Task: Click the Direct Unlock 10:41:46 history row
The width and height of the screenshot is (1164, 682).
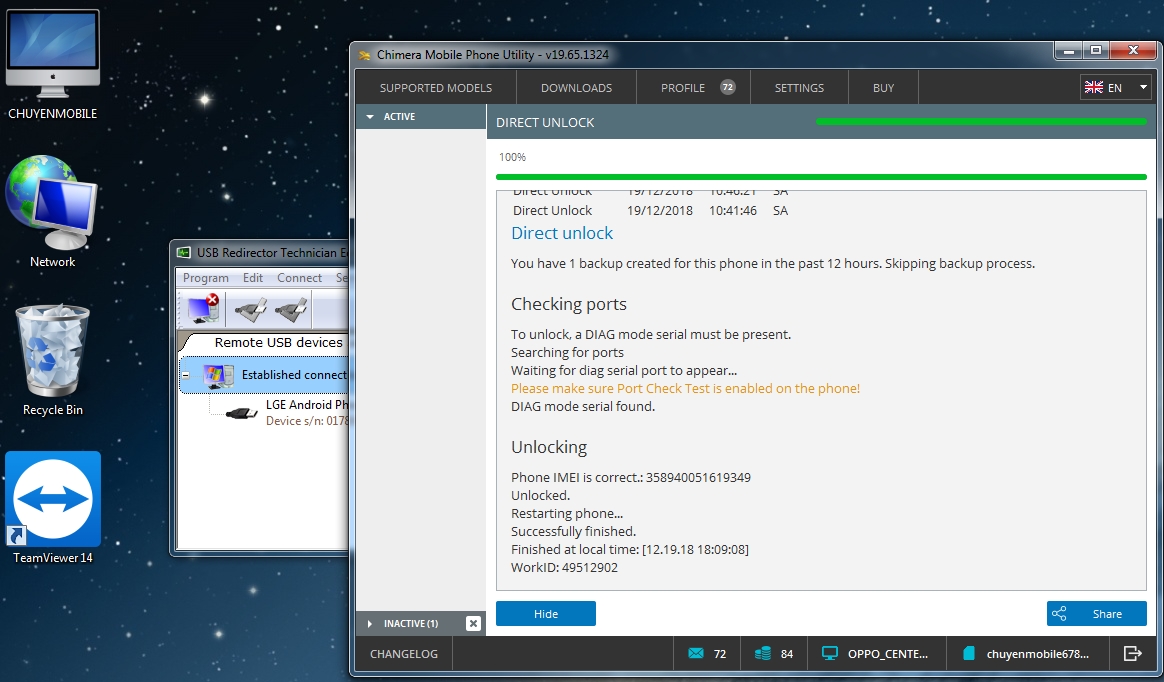Action: [650, 211]
